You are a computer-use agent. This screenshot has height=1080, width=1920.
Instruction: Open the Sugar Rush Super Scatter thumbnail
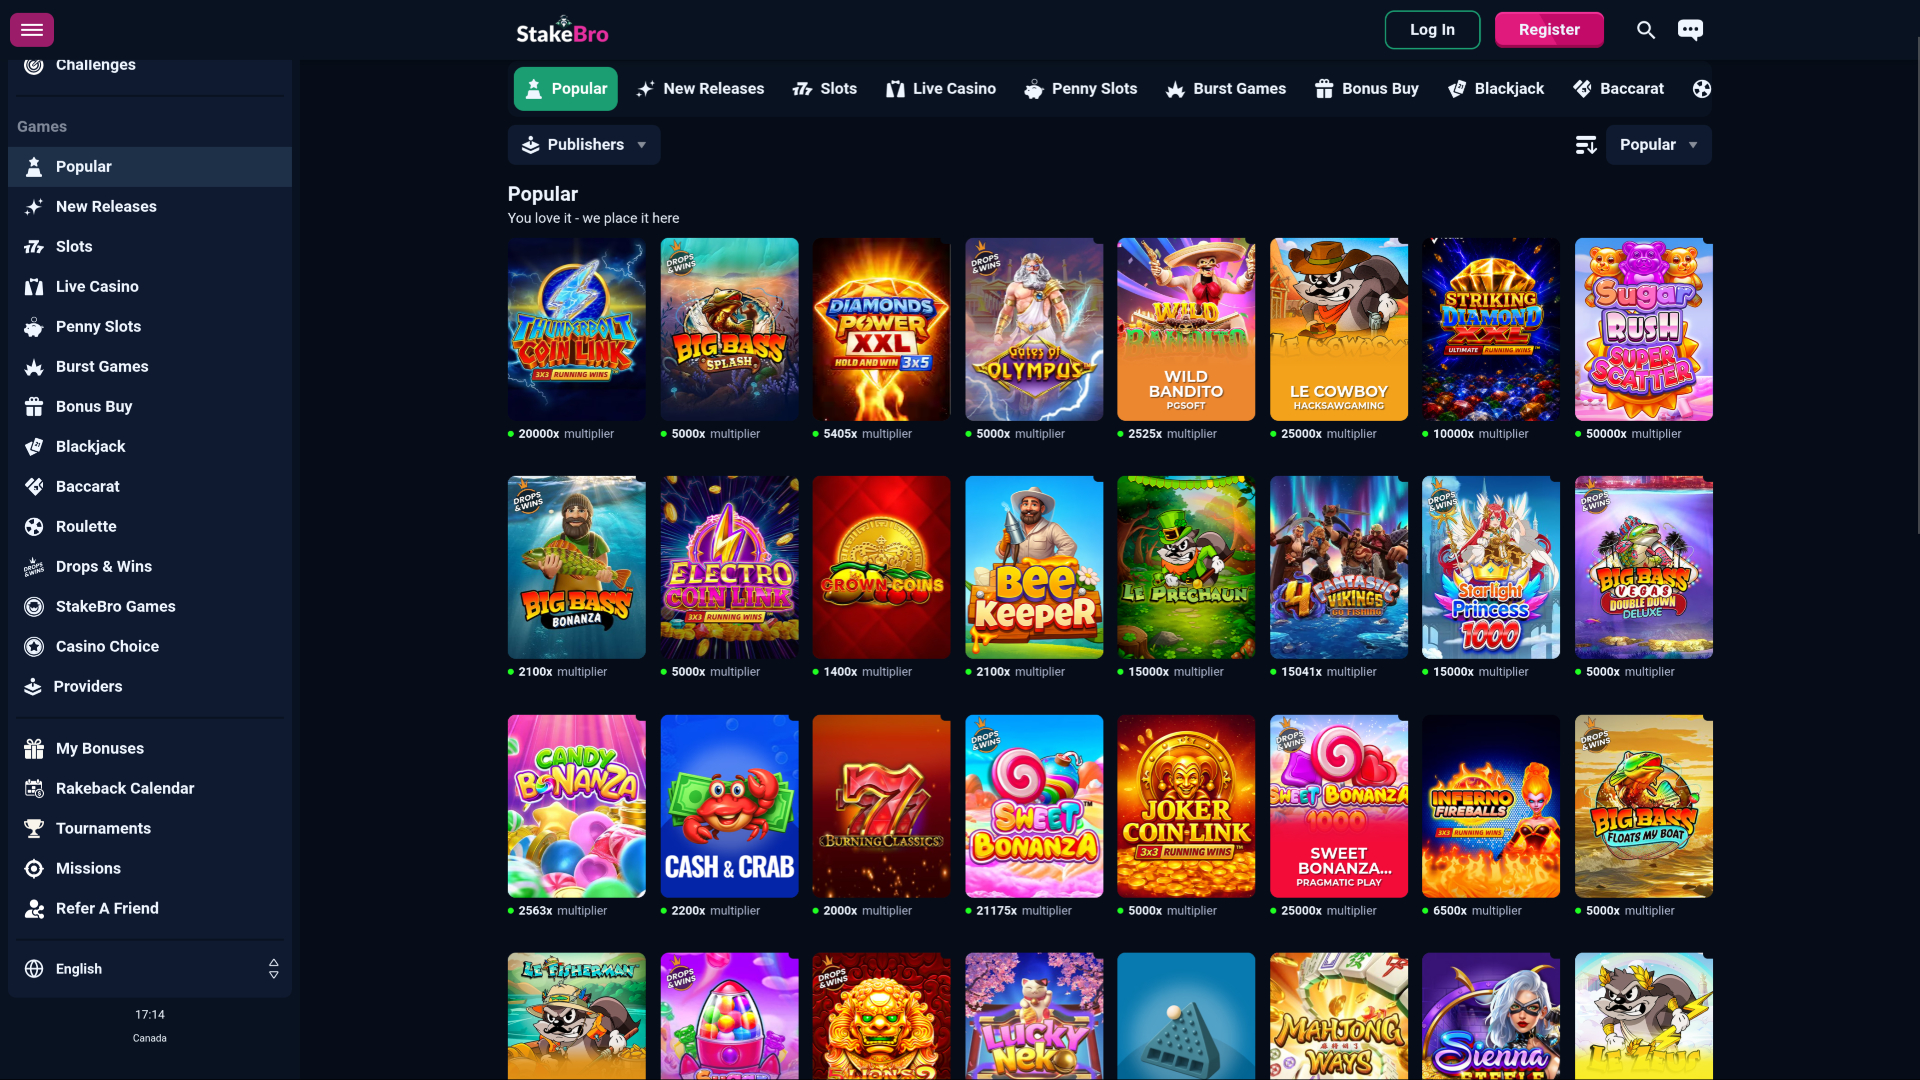click(x=1643, y=329)
